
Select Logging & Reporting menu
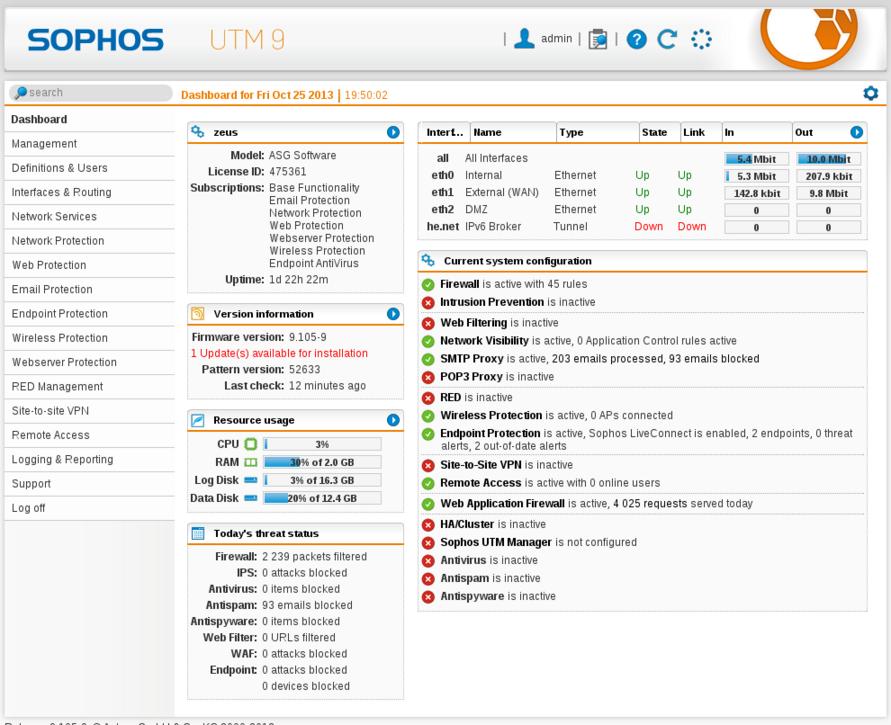point(63,460)
